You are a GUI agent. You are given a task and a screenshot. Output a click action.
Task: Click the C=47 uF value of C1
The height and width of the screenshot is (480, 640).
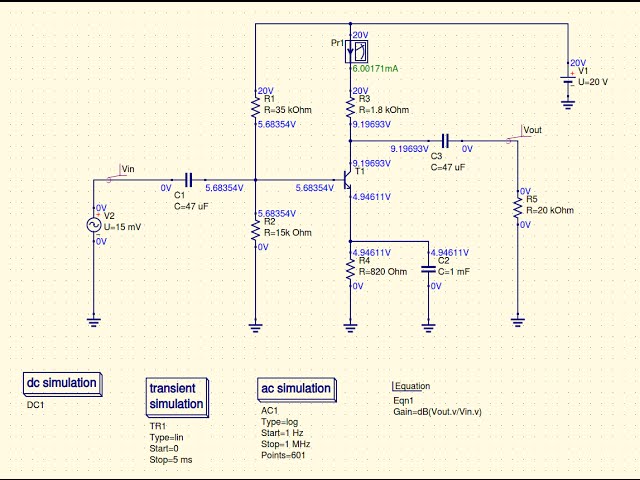[191, 207]
